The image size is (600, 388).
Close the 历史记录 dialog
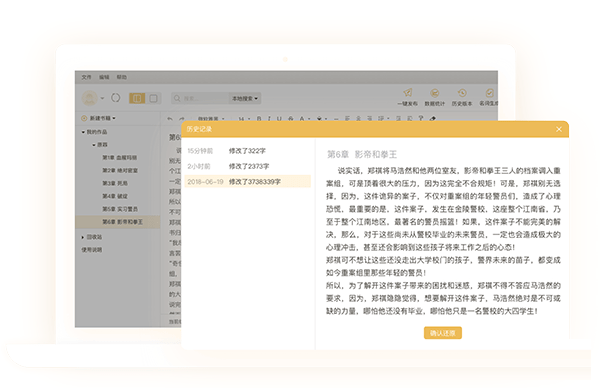(x=559, y=129)
